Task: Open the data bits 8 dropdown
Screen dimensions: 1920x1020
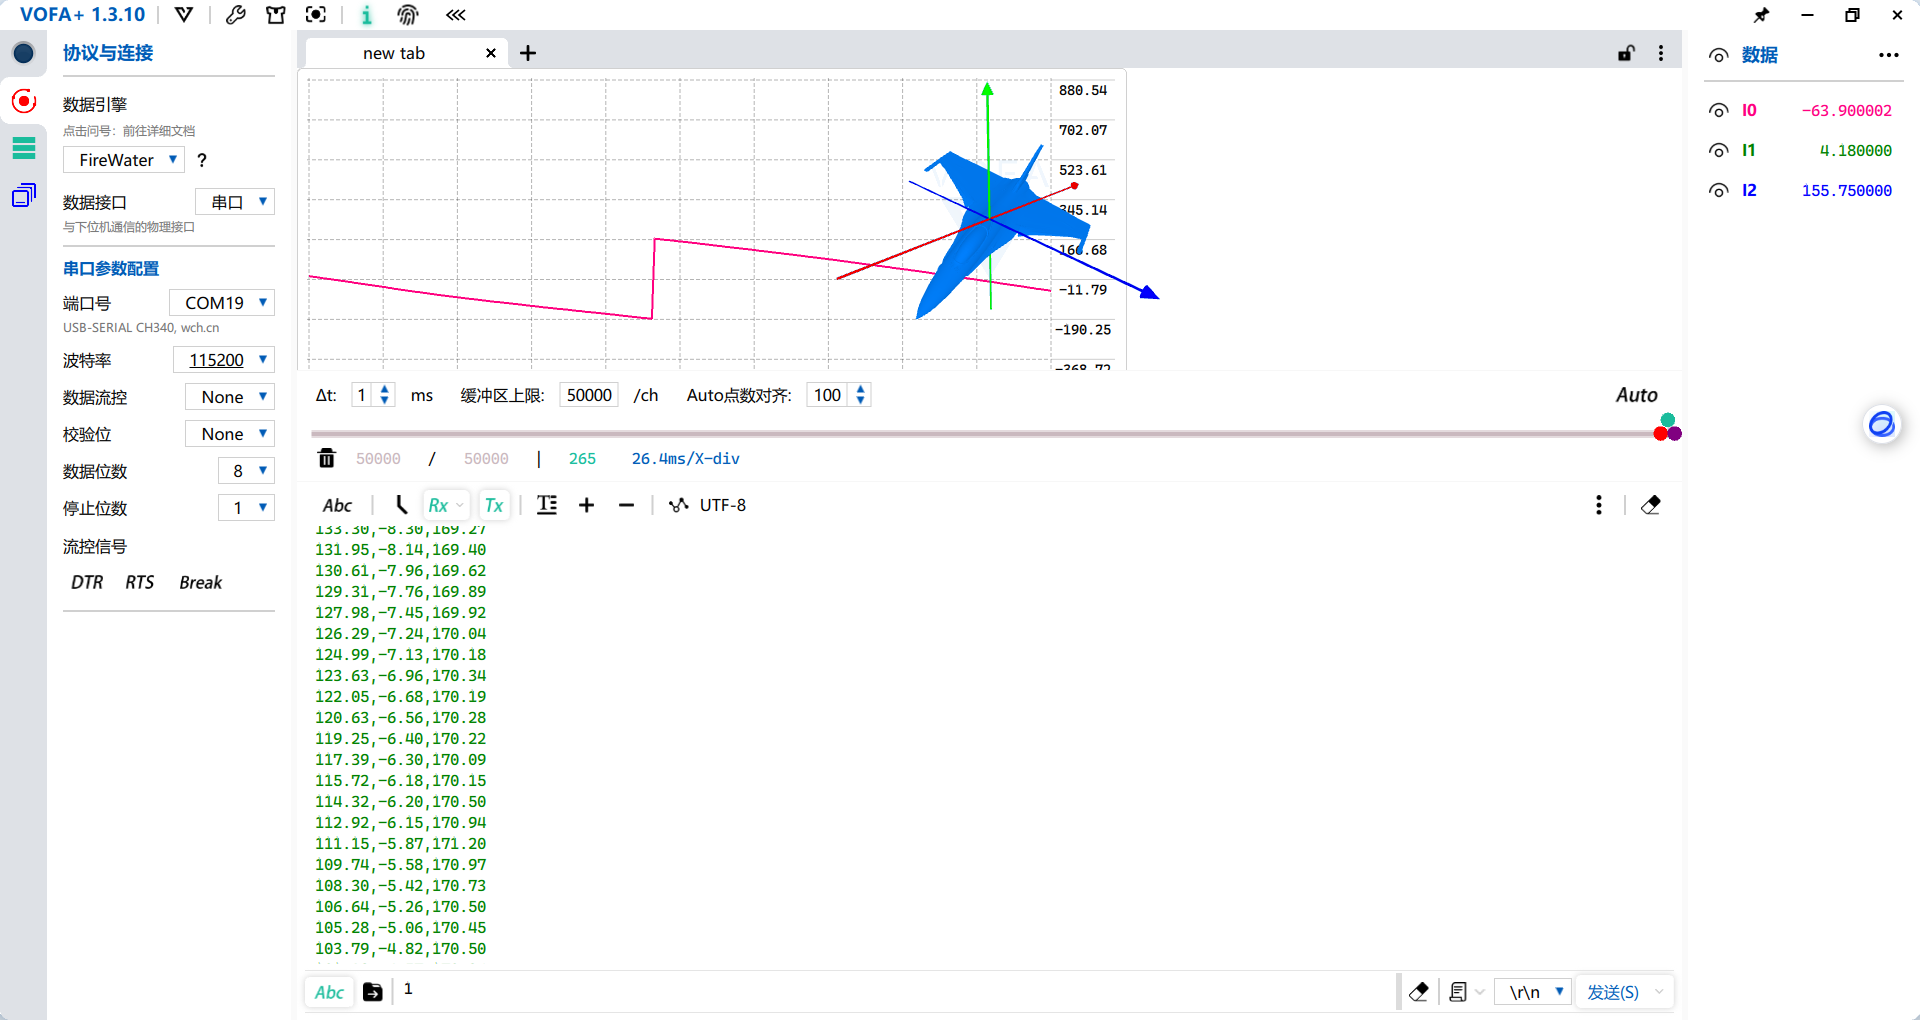Action: point(246,471)
